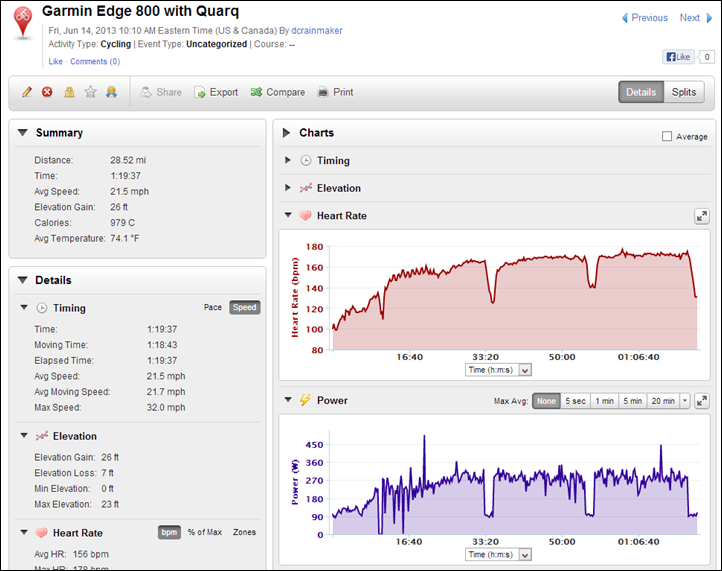The height and width of the screenshot is (571, 722).
Task: Set Max Avg to 20 min
Action: pyautogui.click(x=663, y=401)
